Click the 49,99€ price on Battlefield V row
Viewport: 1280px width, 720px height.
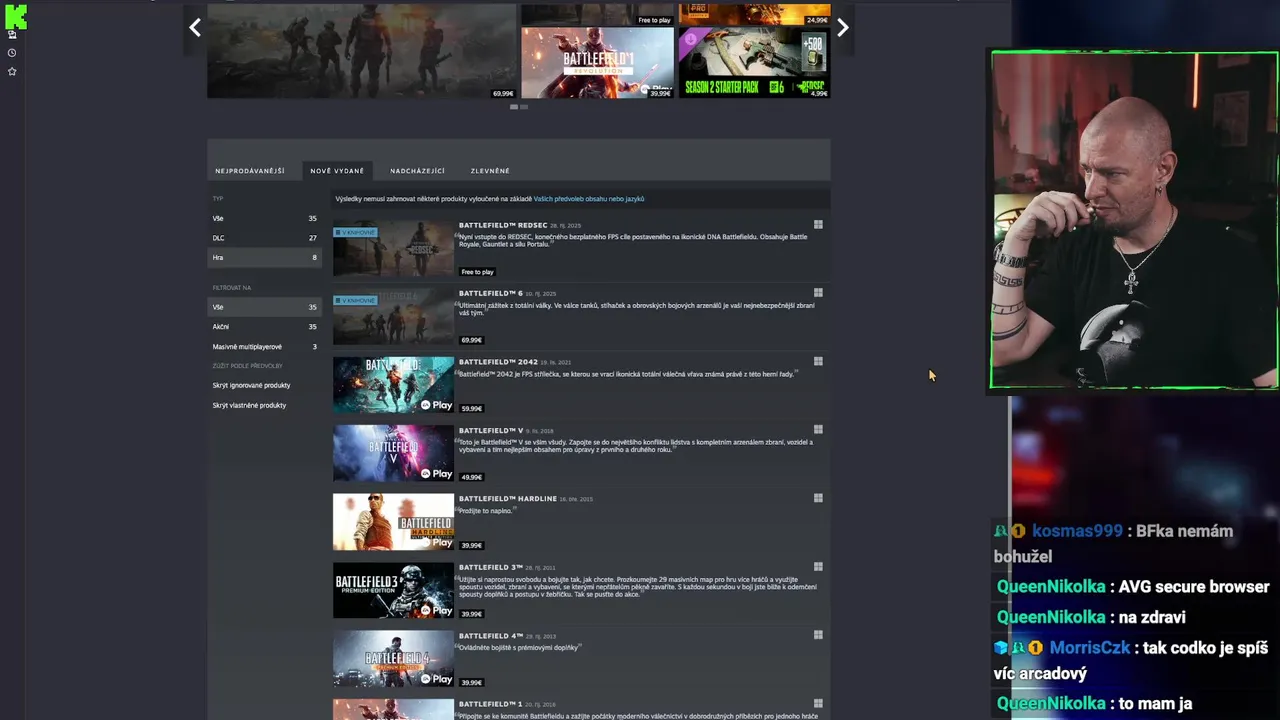pyautogui.click(x=471, y=477)
